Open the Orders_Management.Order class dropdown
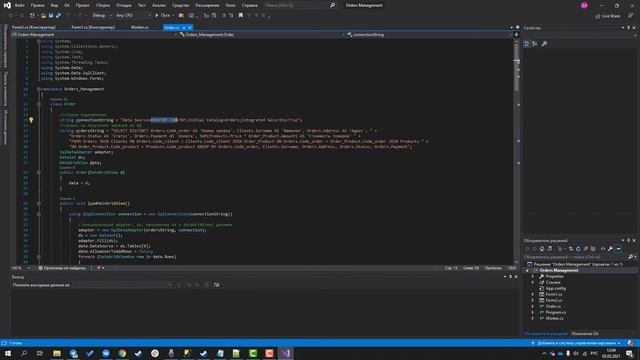Viewport: 640px width, 360px height. pyautogui.click(x=261, y=35)
